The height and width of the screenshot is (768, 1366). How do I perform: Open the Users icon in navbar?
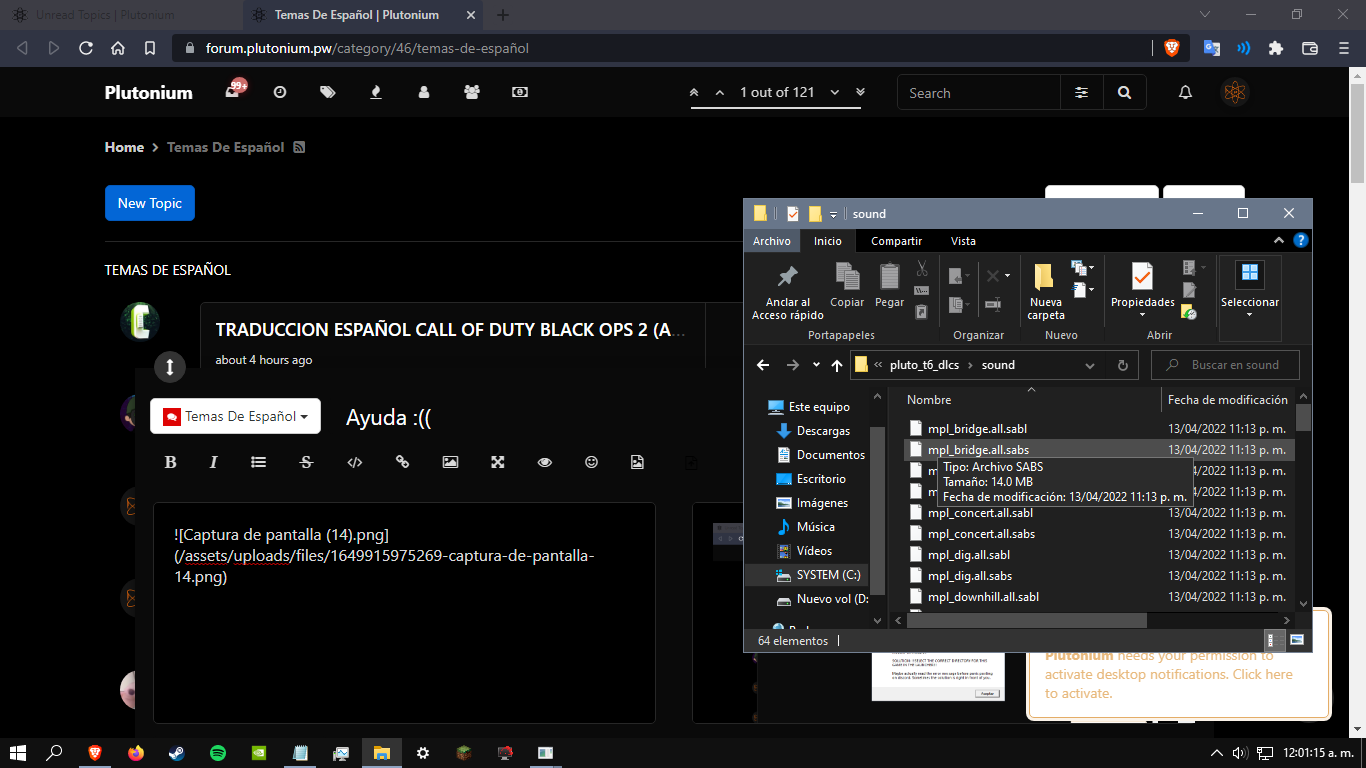pyautogui.click(x=424, y=92)
